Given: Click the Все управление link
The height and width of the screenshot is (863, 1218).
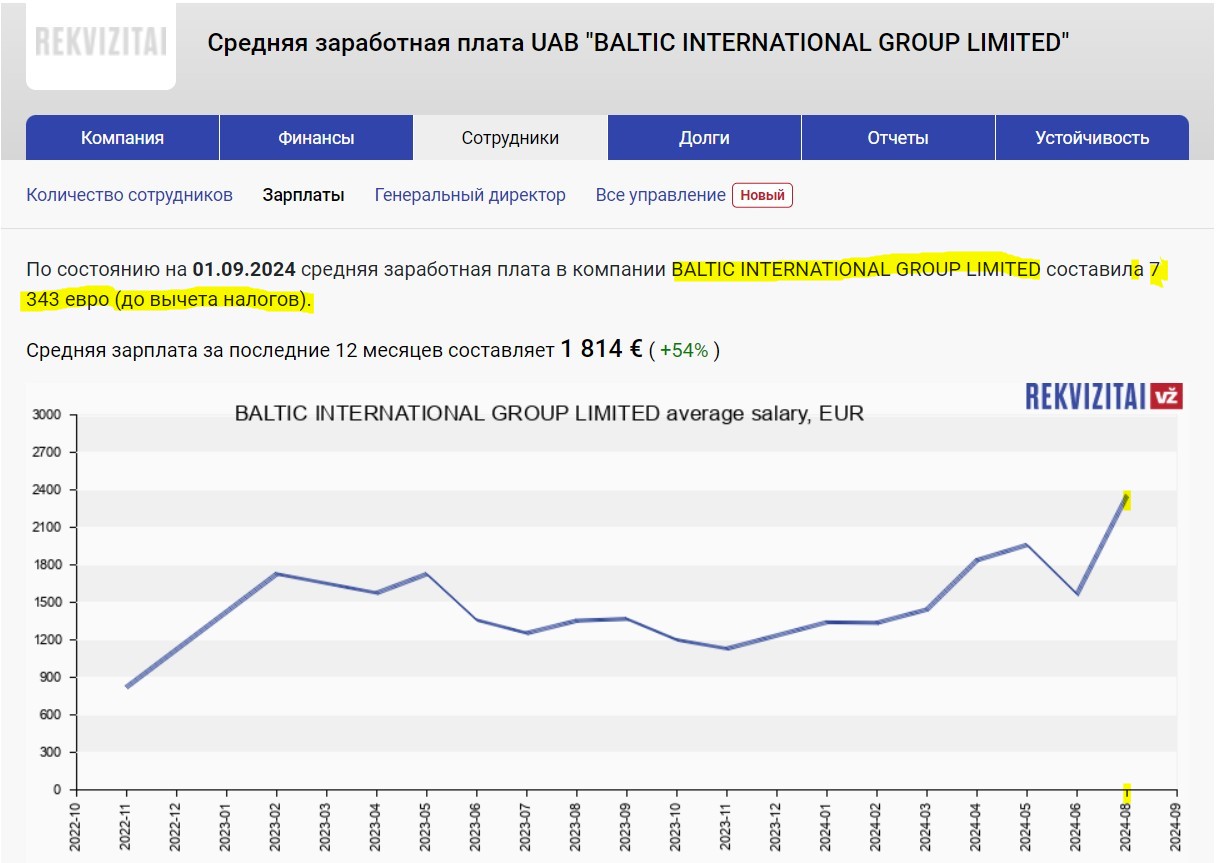Looking at the screenshot, I should point(660,195).
